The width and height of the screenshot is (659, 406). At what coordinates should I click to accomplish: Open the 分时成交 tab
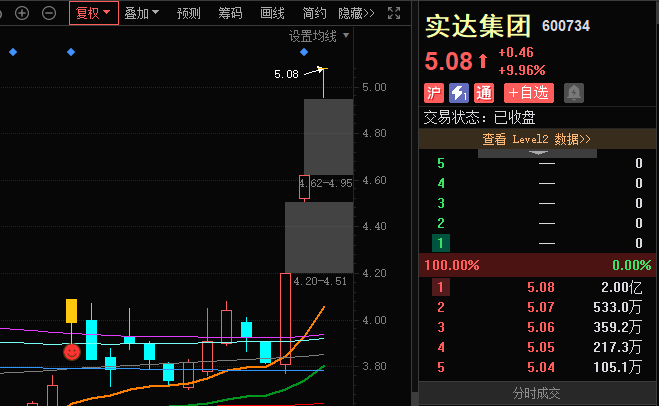(x=536, y=393)
